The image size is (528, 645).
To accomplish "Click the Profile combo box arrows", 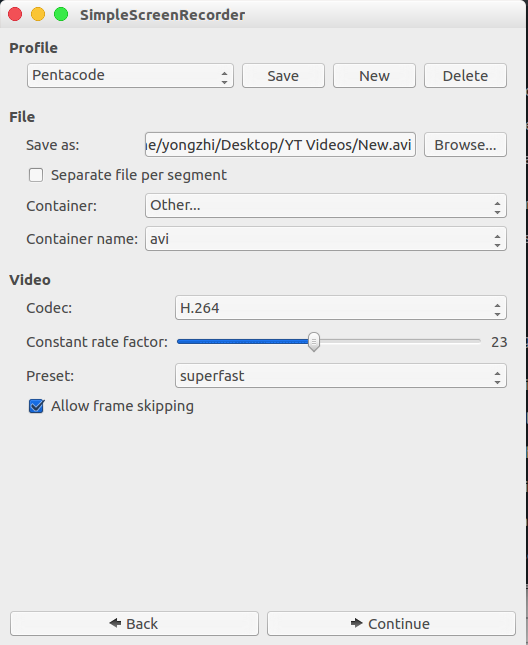I will click(224, 76).
